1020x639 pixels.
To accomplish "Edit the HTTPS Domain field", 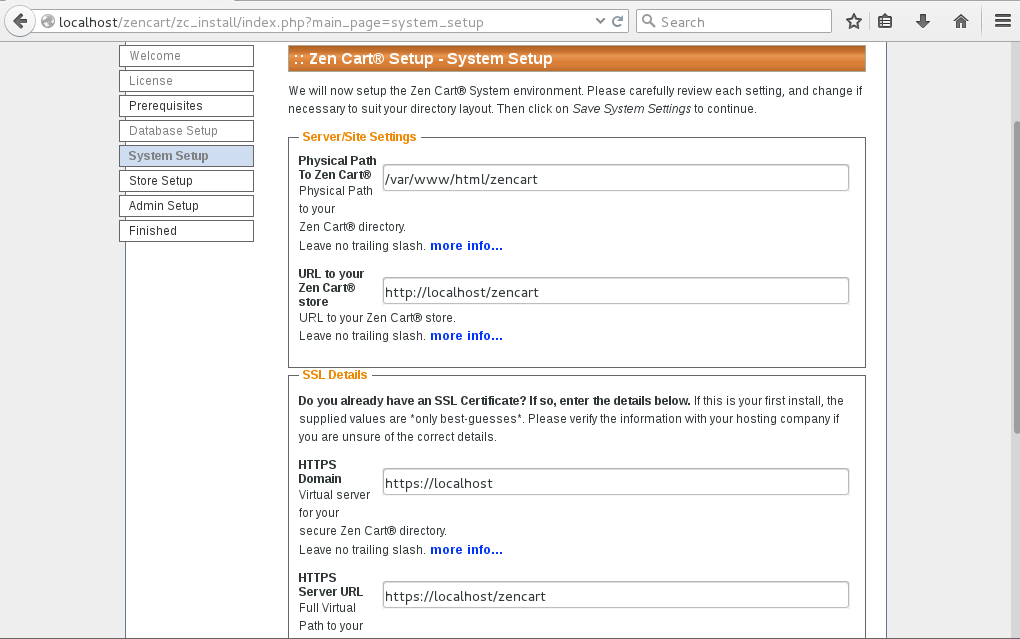I will pyautogui.click(x=615, y=482).
